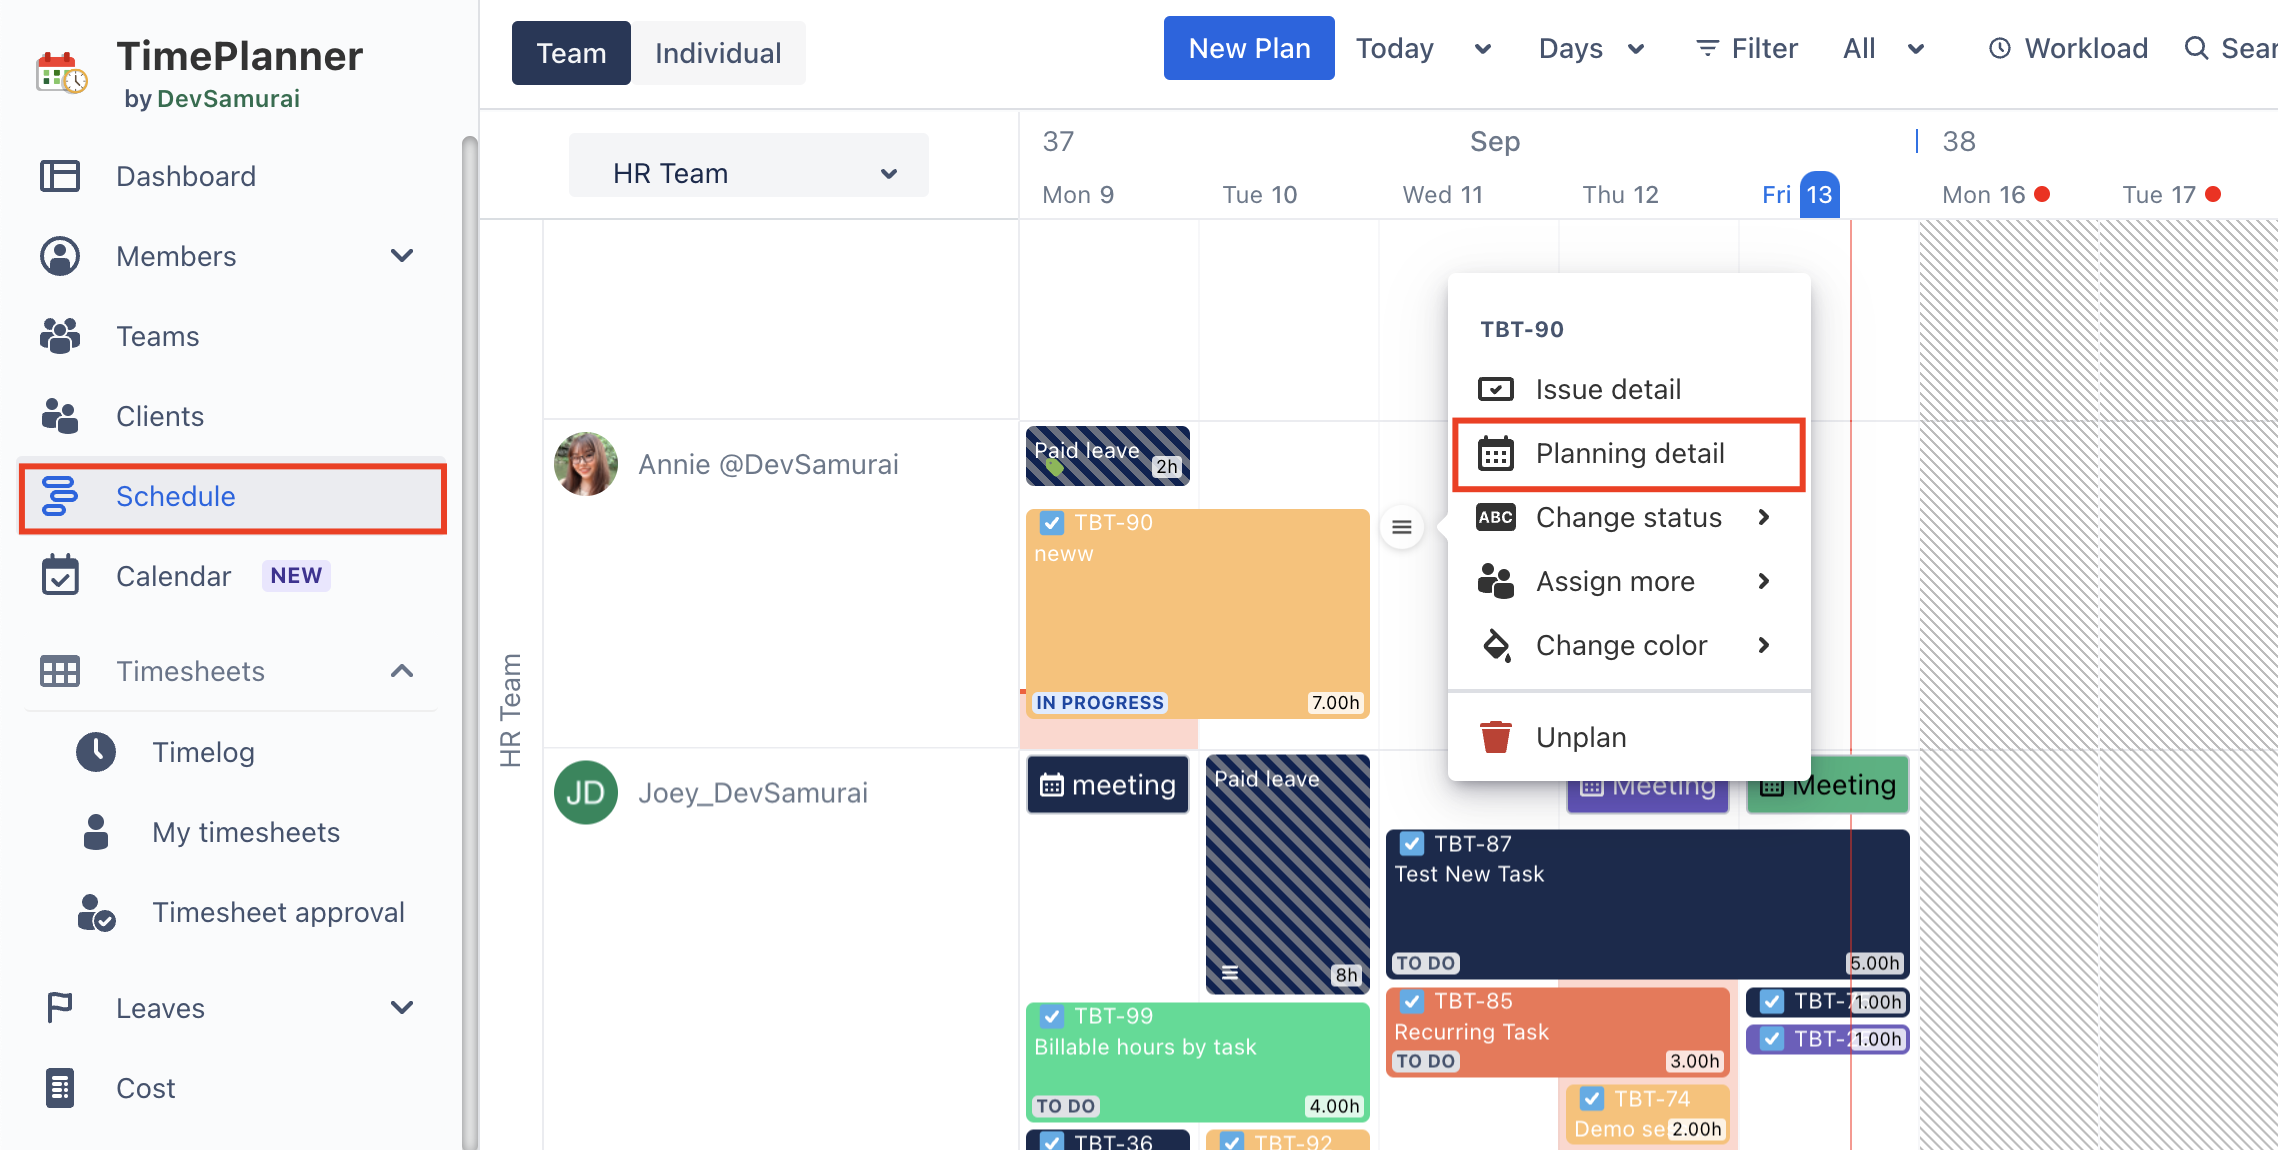
Task: Open the HR Team dropdown
Action: point(748,173)
